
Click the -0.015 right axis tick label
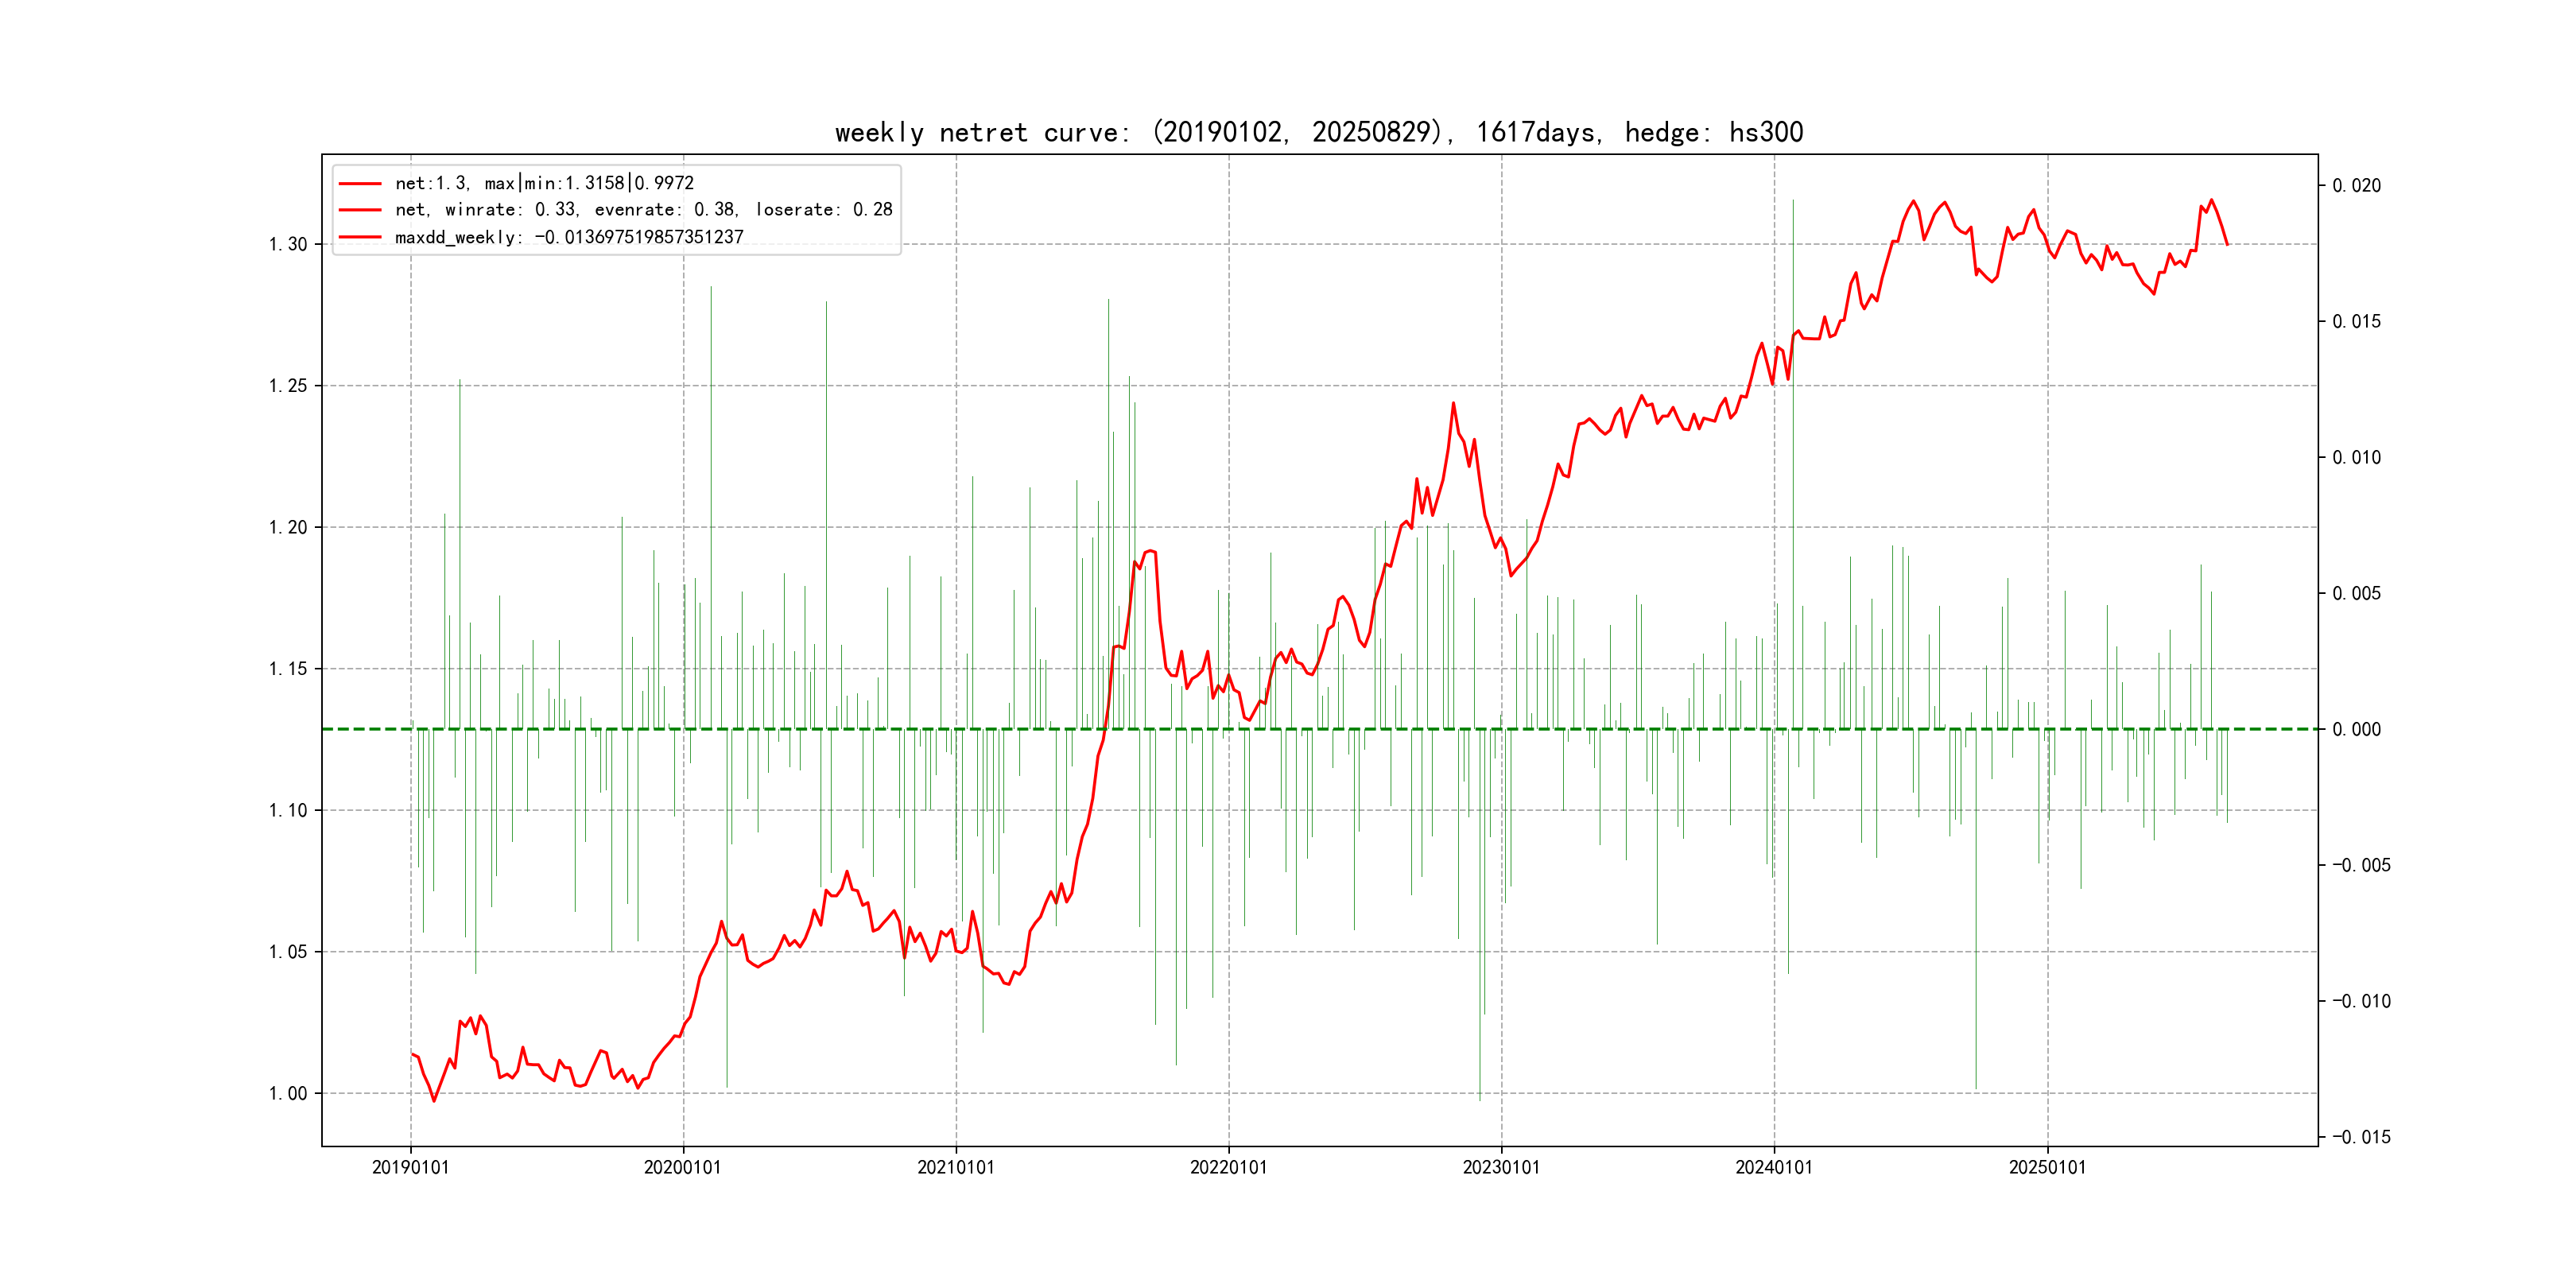click(2361, 1137)
